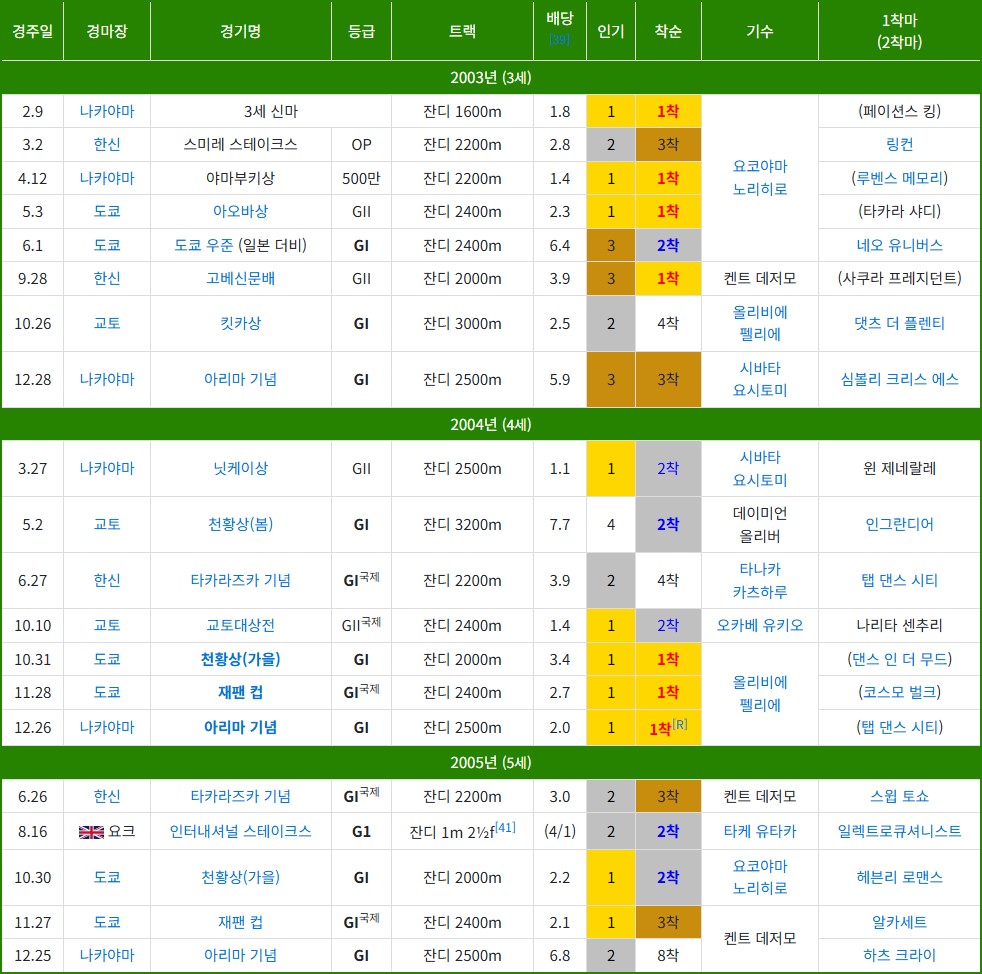
Task: Select the 닛케이상 race link
Action: coord(240,468)
